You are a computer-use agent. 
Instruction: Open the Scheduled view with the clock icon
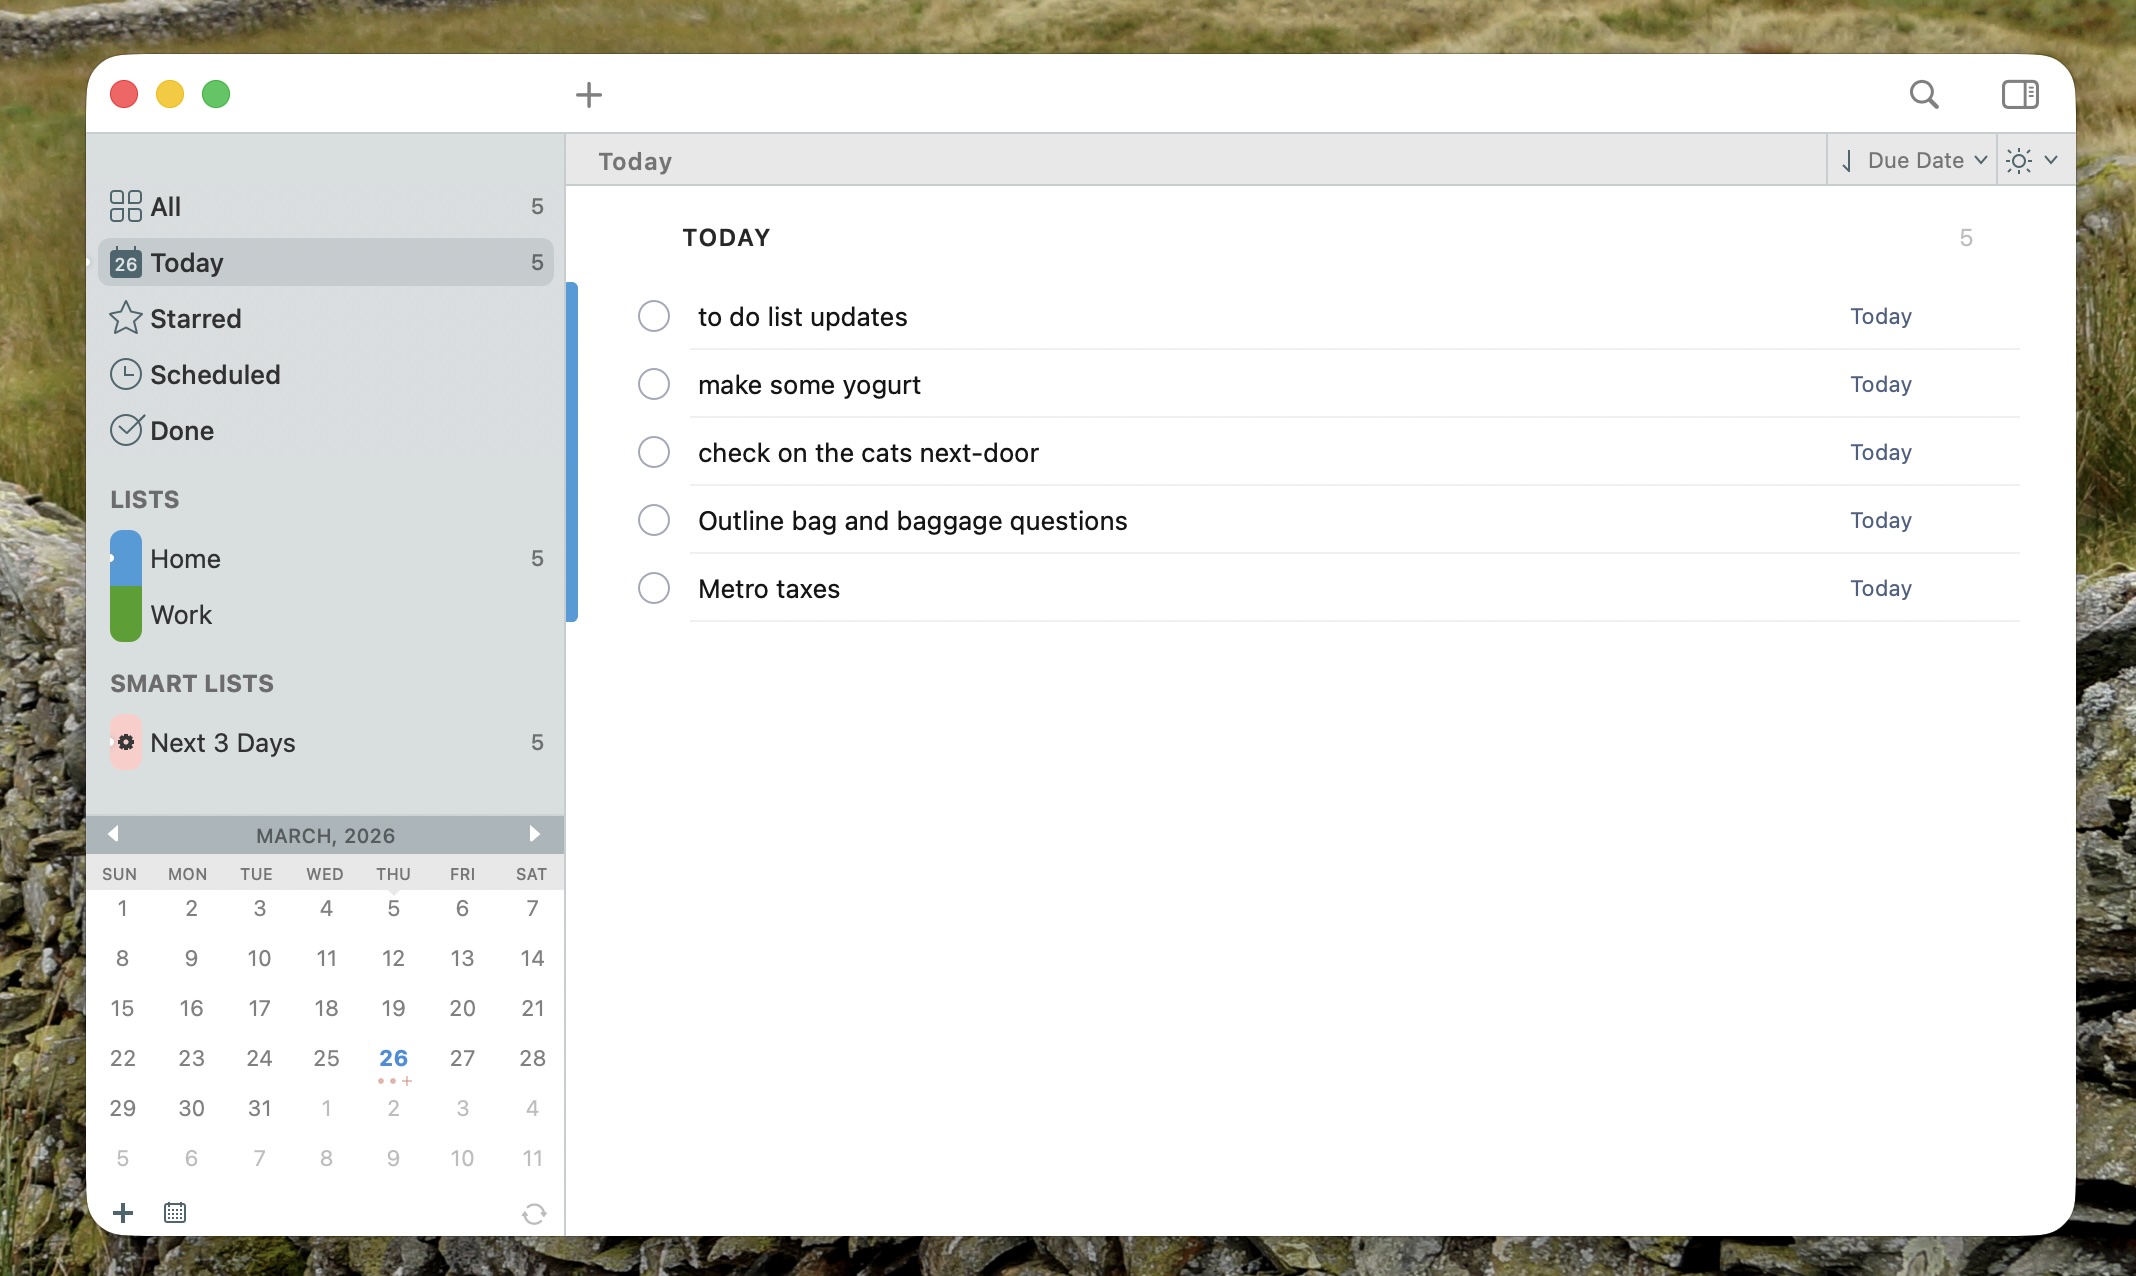[125, 374]
